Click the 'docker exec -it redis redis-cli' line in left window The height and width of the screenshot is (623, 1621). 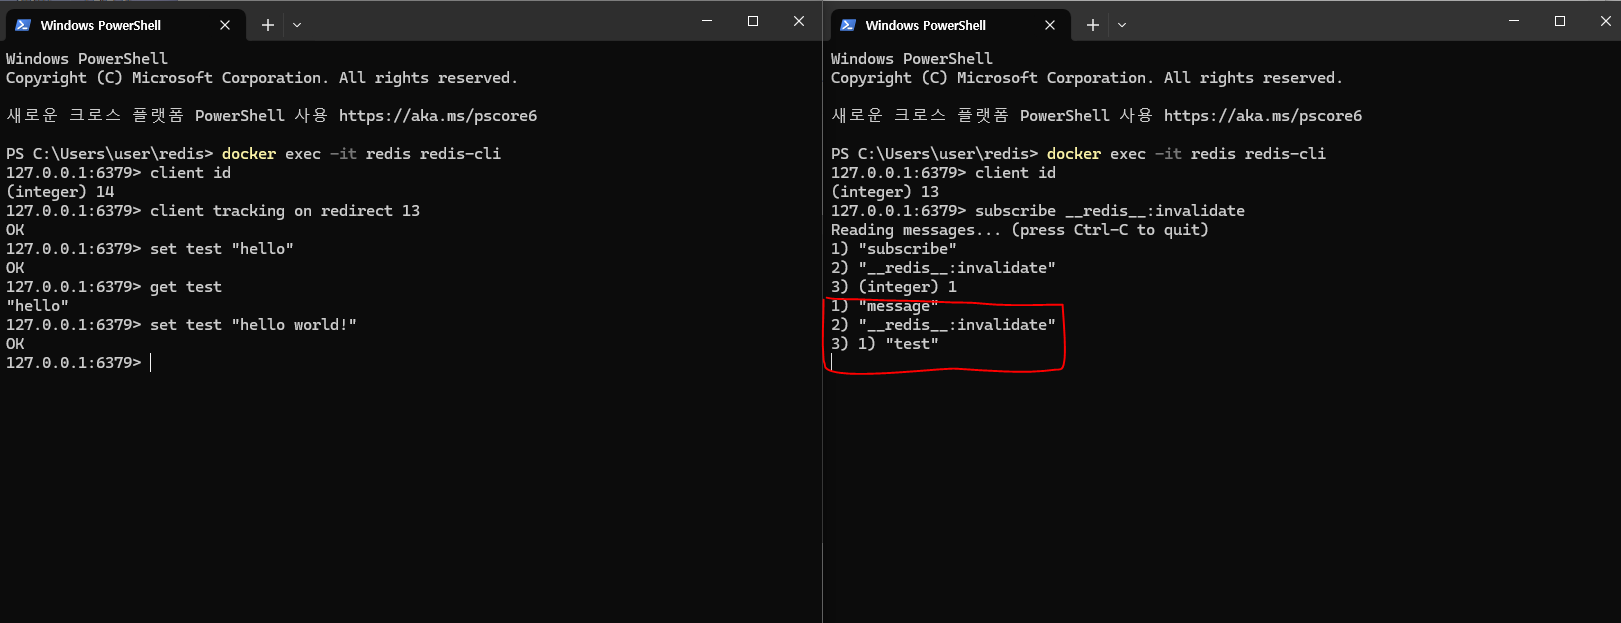pyautogui.click(x=253, y=154)
